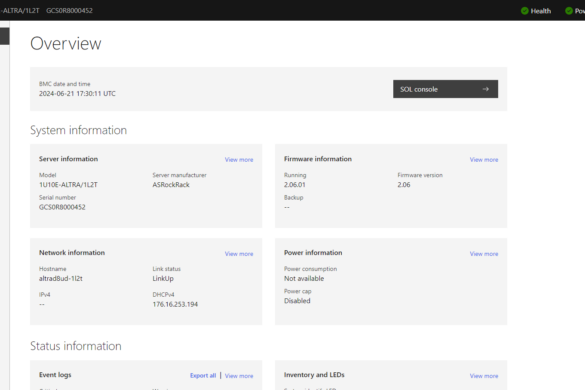
Task: Open the SOL console button
Action: (445, 89)
